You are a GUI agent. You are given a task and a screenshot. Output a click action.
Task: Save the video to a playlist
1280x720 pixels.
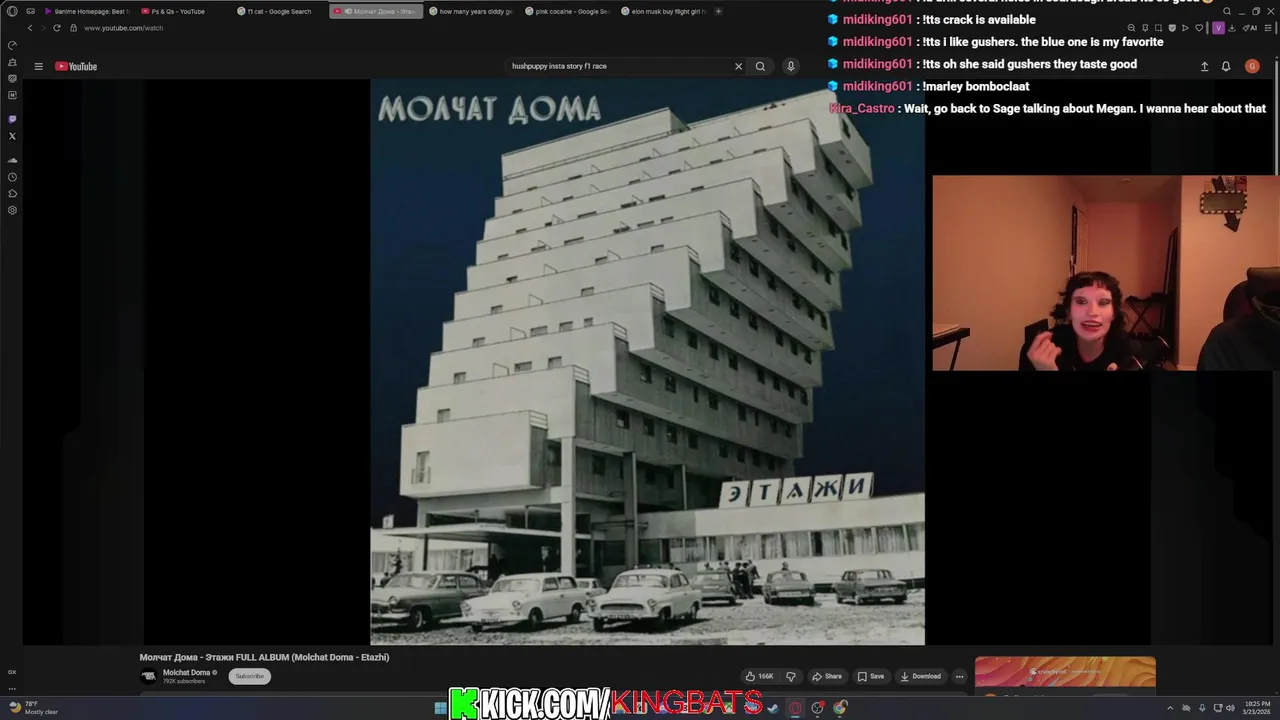pos(870,676)
